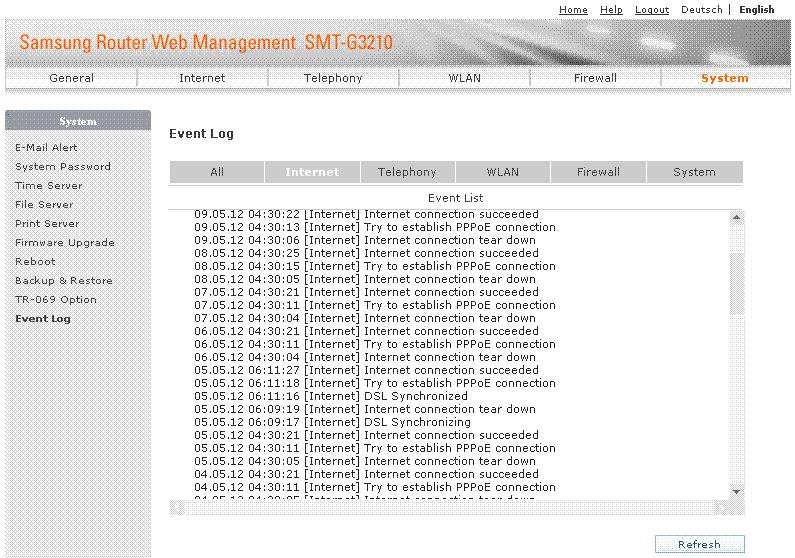Select Firewall event filter tab
The image size is (795, 558).
(x=598, y=172)
